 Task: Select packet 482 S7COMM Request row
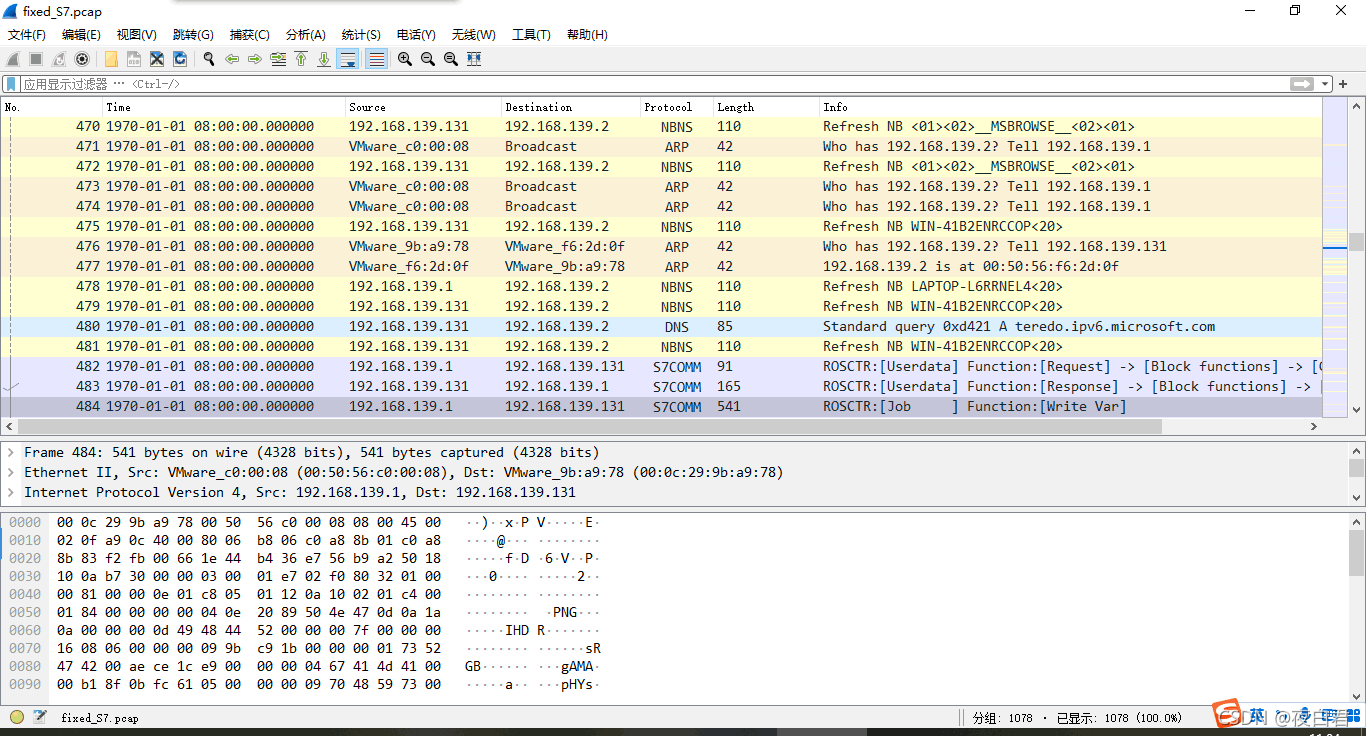click(x=662, y=366)
